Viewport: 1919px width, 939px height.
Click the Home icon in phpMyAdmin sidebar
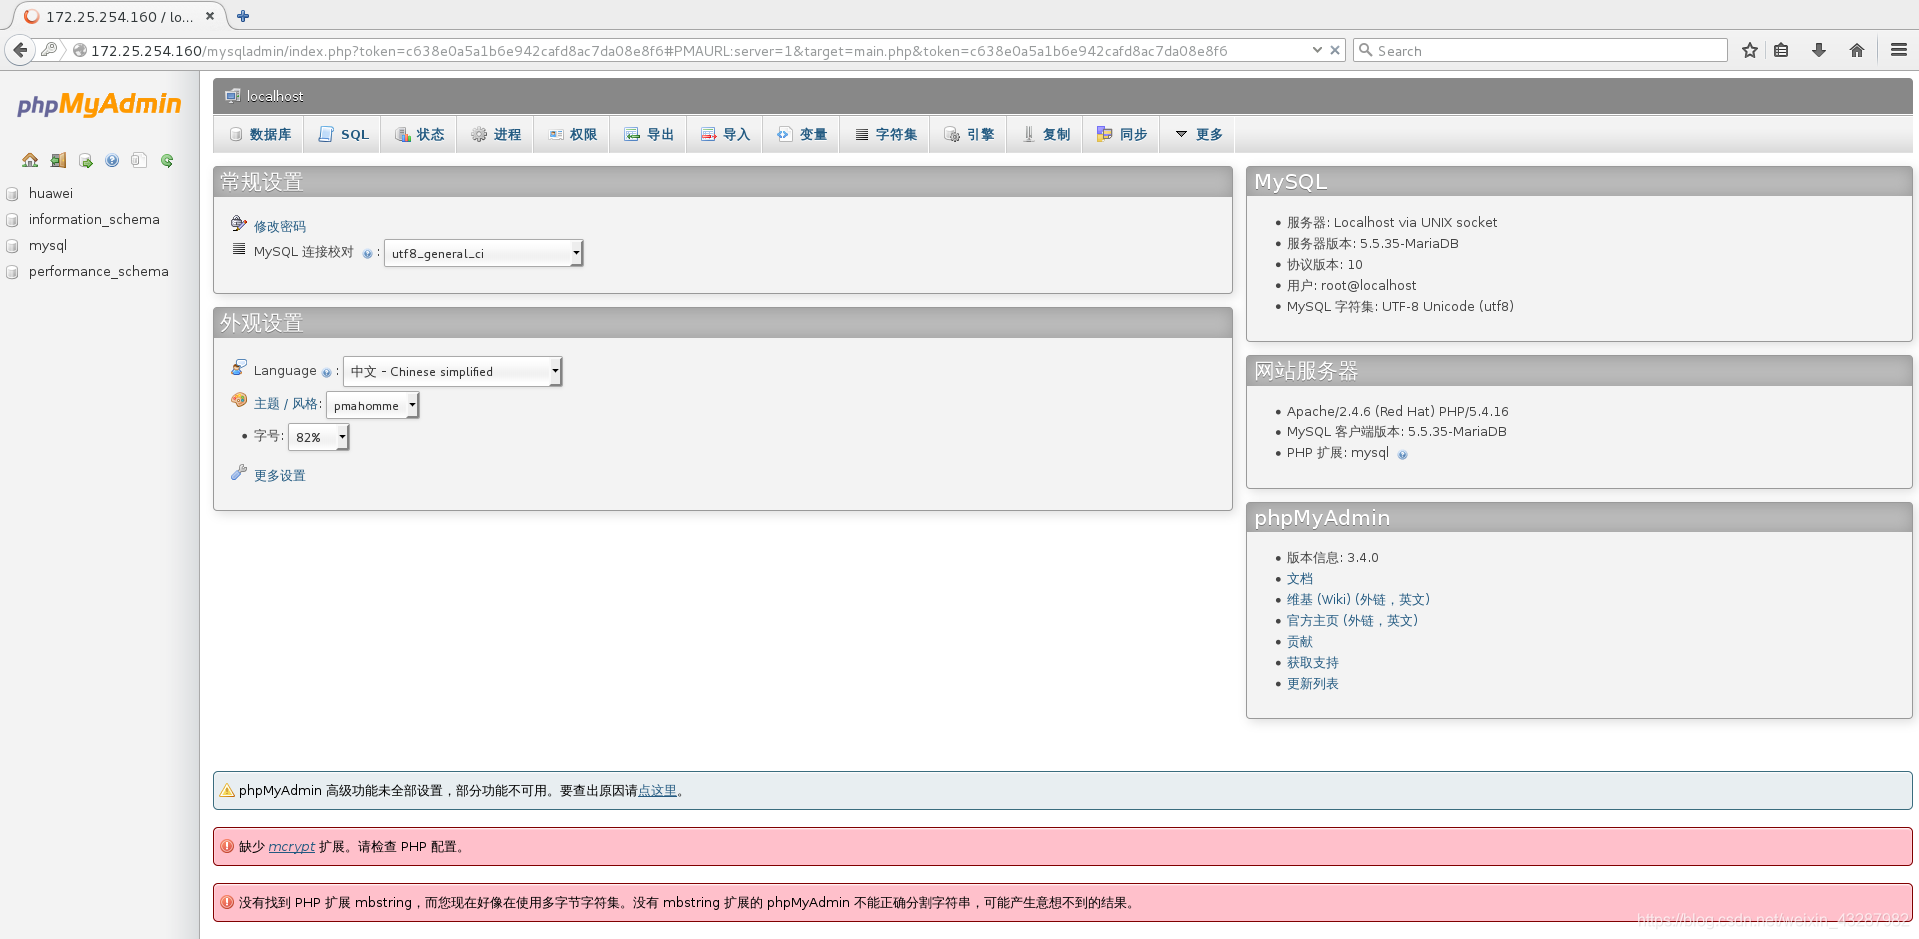(30, 160)
